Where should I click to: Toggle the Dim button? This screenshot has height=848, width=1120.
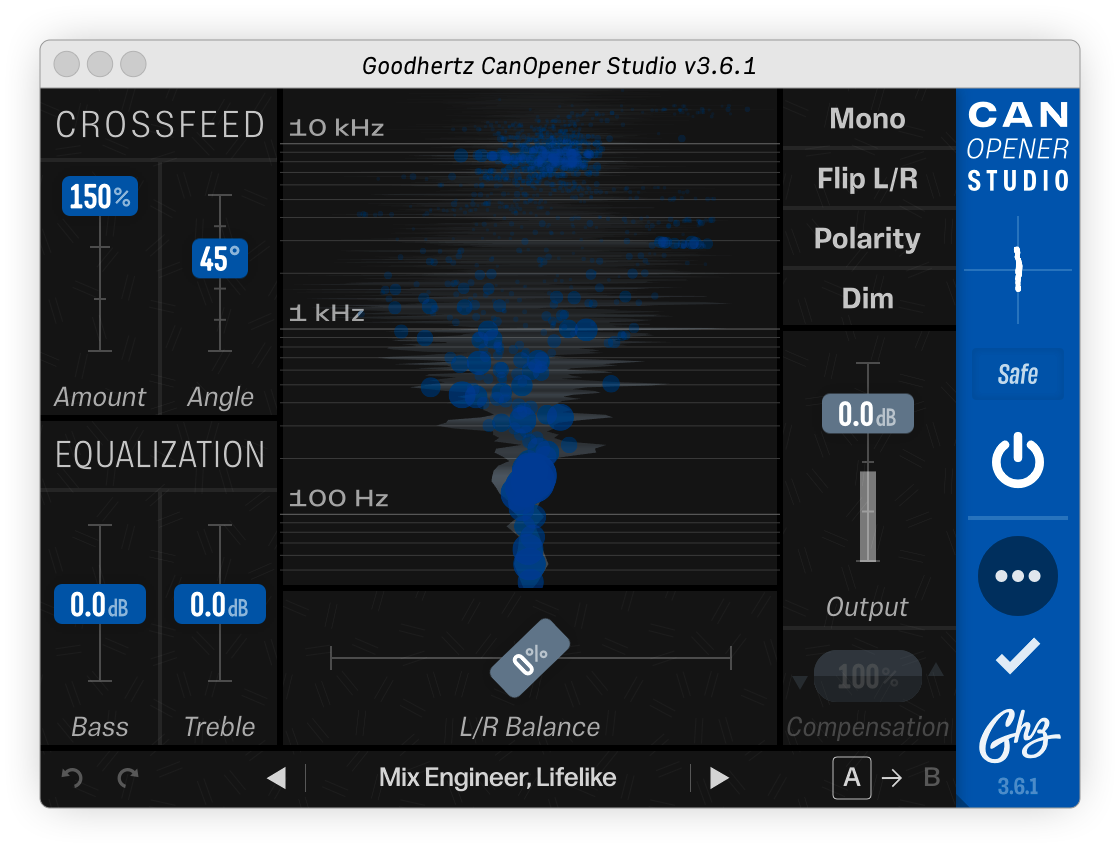[869, 299]
